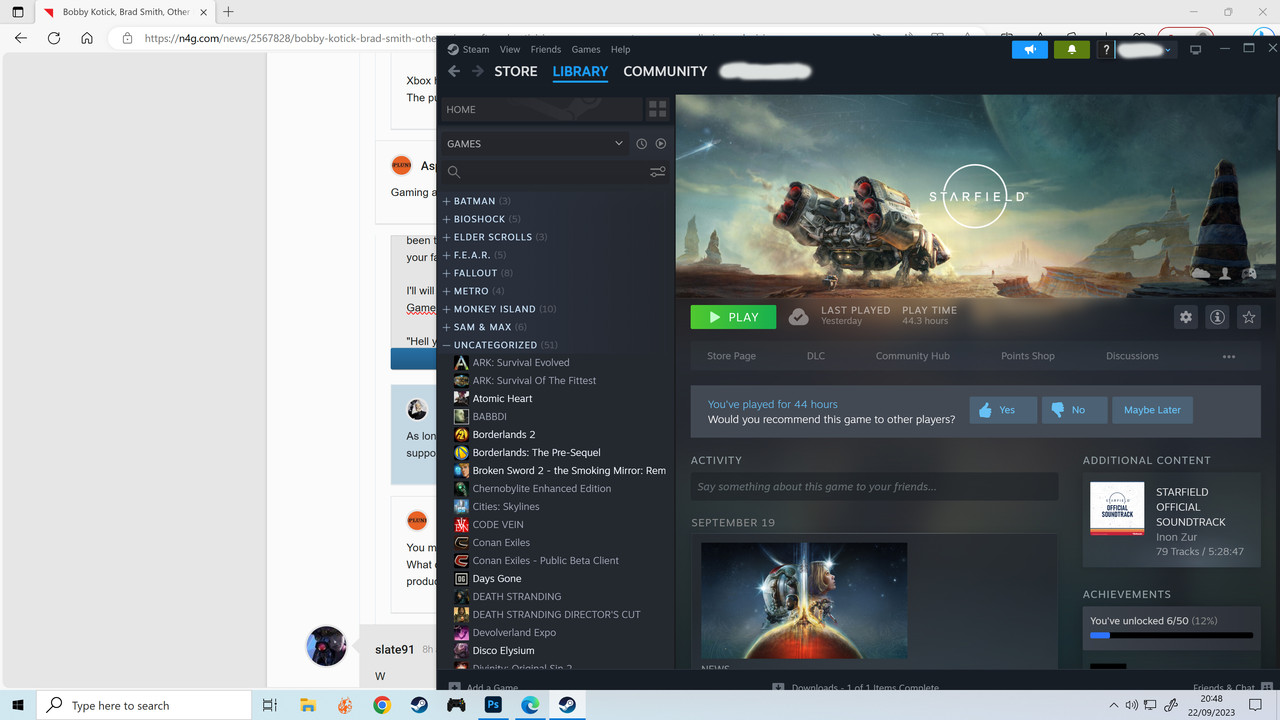Expand the ELDER SCROLLS collection
Viewport: 1280px width, 720px height.
tap(447, 237)
